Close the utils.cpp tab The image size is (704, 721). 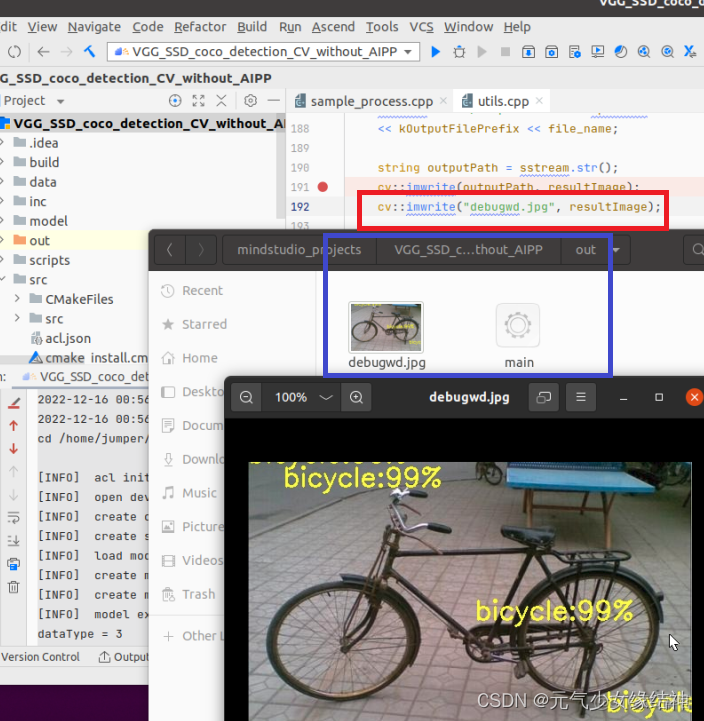coord(539,101)
